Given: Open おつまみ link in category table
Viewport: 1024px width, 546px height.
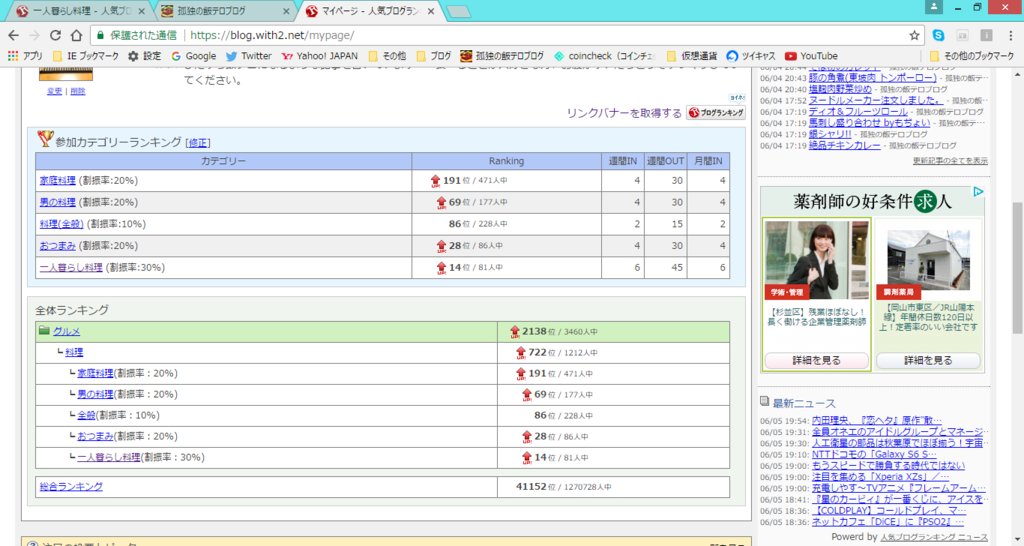Looking at the screenshot, I should [57, 246].
